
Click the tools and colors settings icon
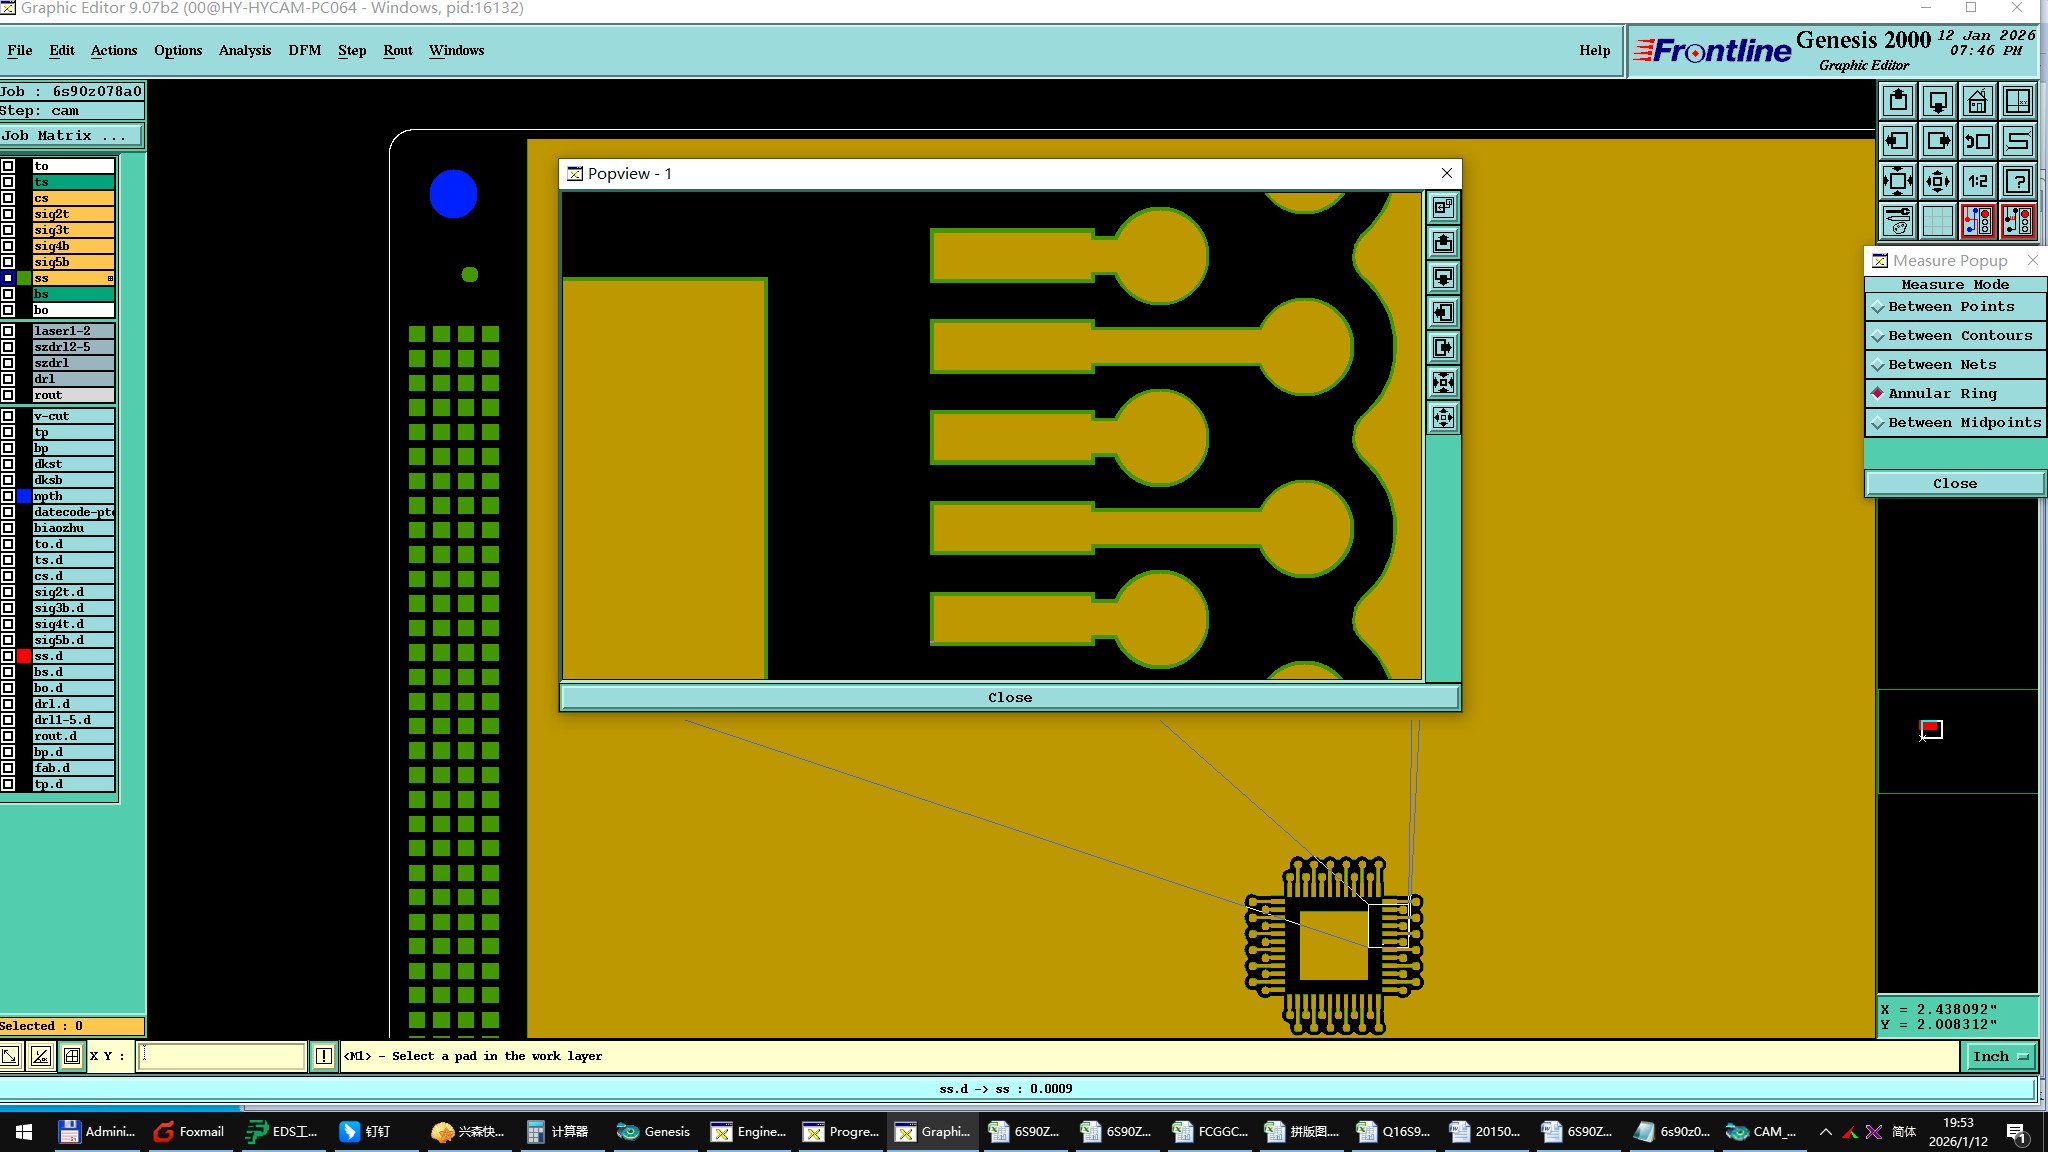[1897, 221]
